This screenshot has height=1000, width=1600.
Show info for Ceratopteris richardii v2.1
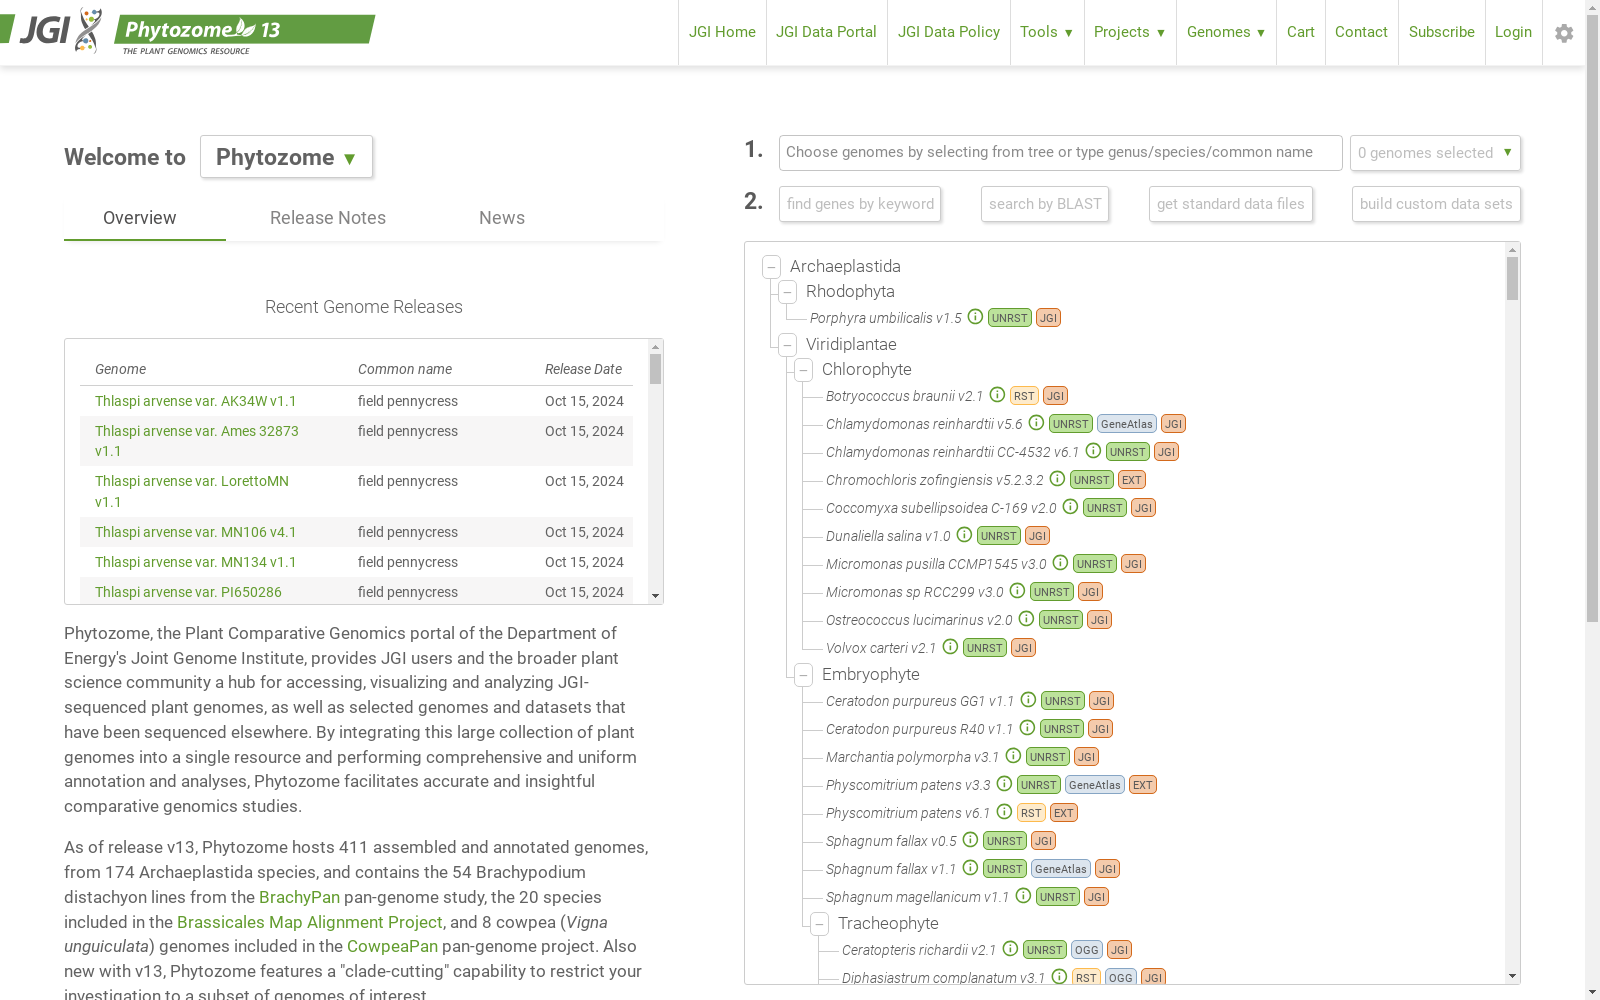[1010, 949]
